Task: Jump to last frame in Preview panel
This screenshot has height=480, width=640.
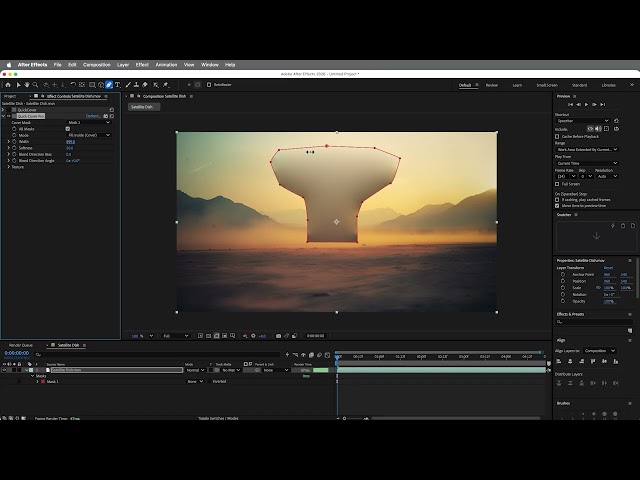Action: tap(603, 104)
